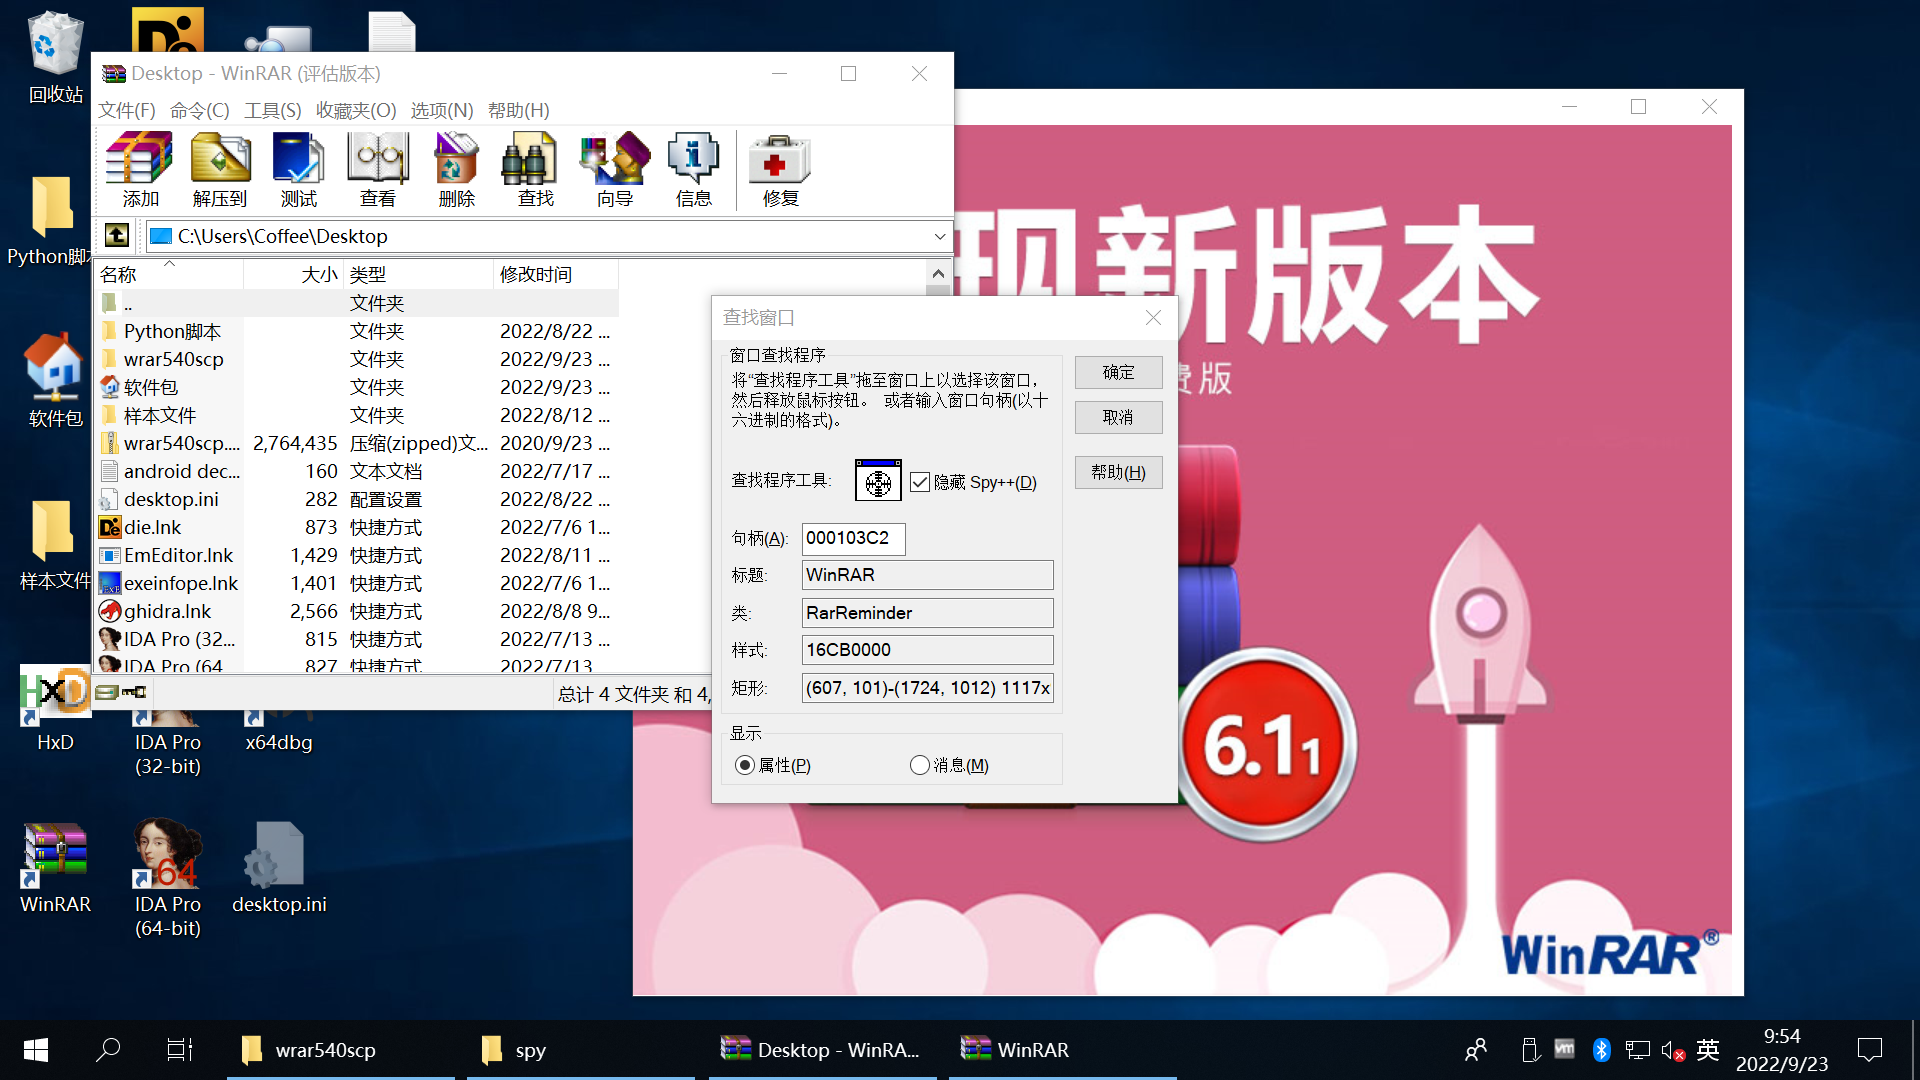Open the Tools (工具) menu
The height and width of the screenshot is (1080, 1920).
point(273,110)
